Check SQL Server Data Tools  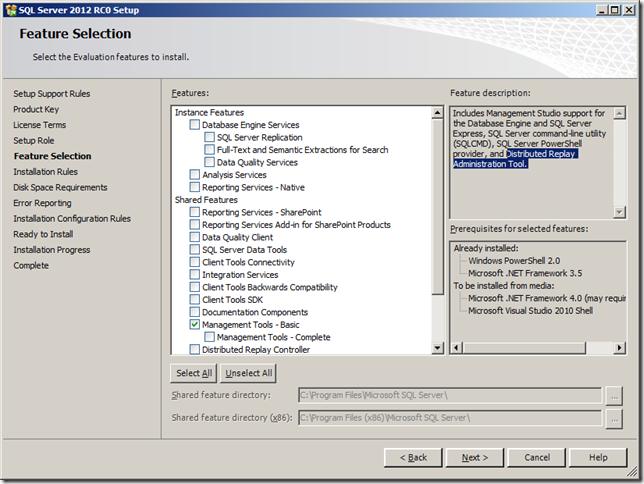click(195, 249)
